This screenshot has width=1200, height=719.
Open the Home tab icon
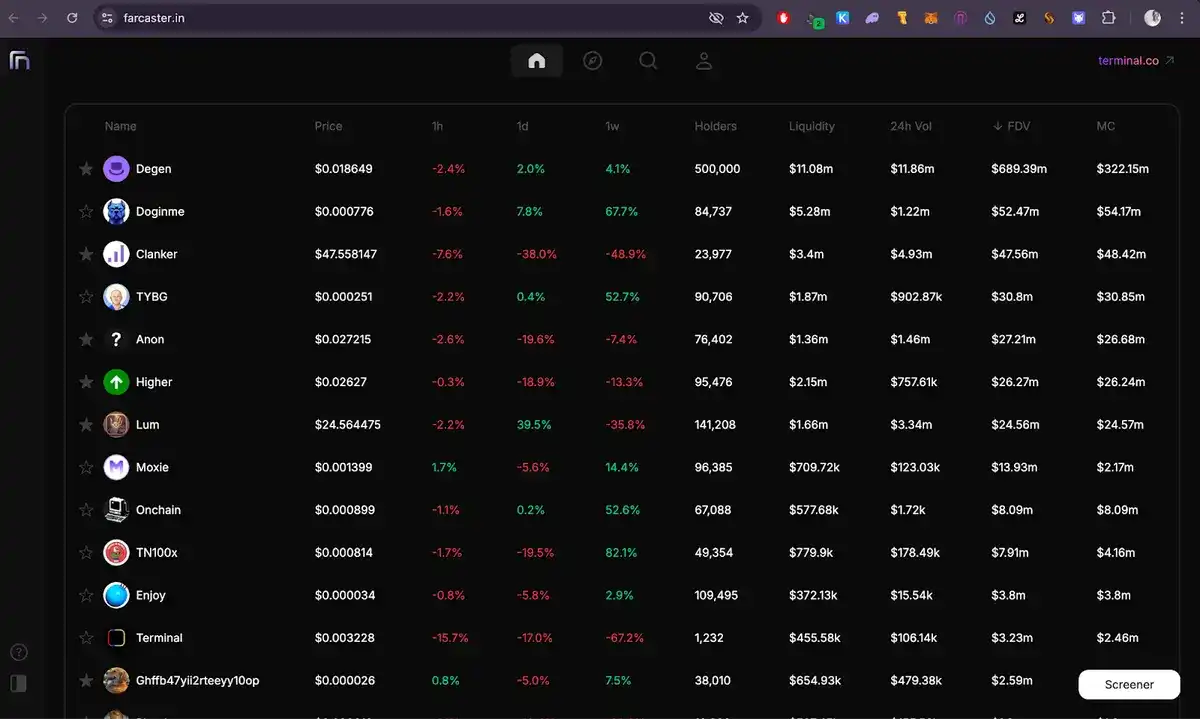pyautogui.click(x=537, y=61)
